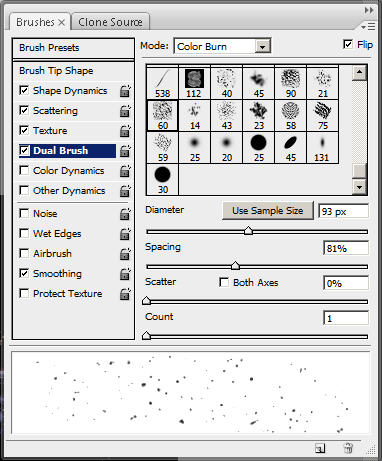The width and height of the screenshot is (382, 461).
Task: Click the Use Sample Size button
Action: coord(268,211)
